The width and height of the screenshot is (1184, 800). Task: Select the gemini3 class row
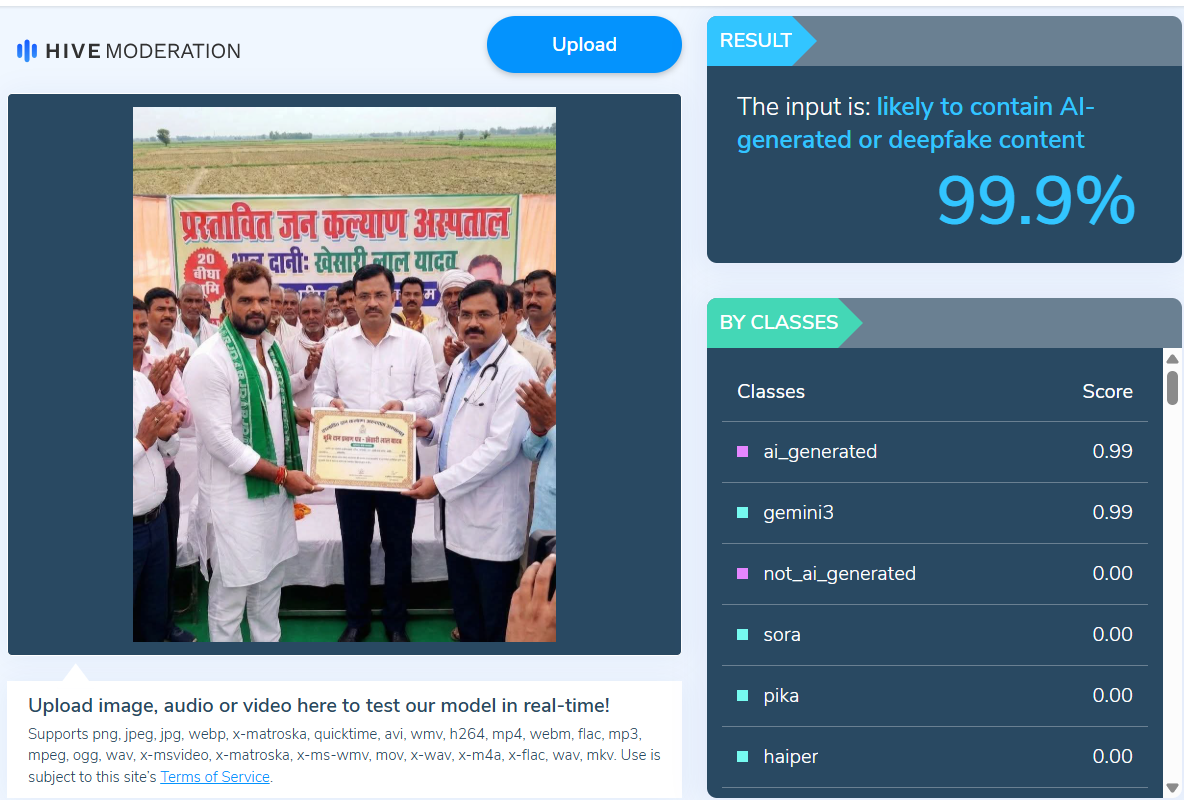pos(935,513)
